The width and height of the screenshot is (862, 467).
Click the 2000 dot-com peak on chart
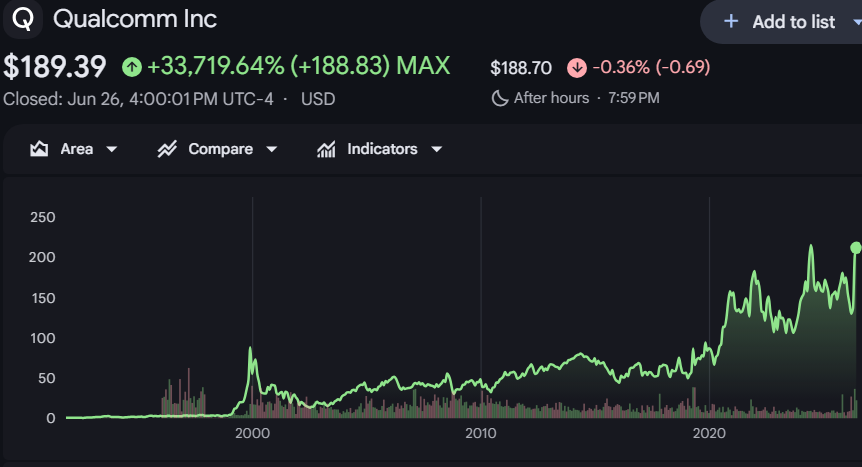point(251,348)
